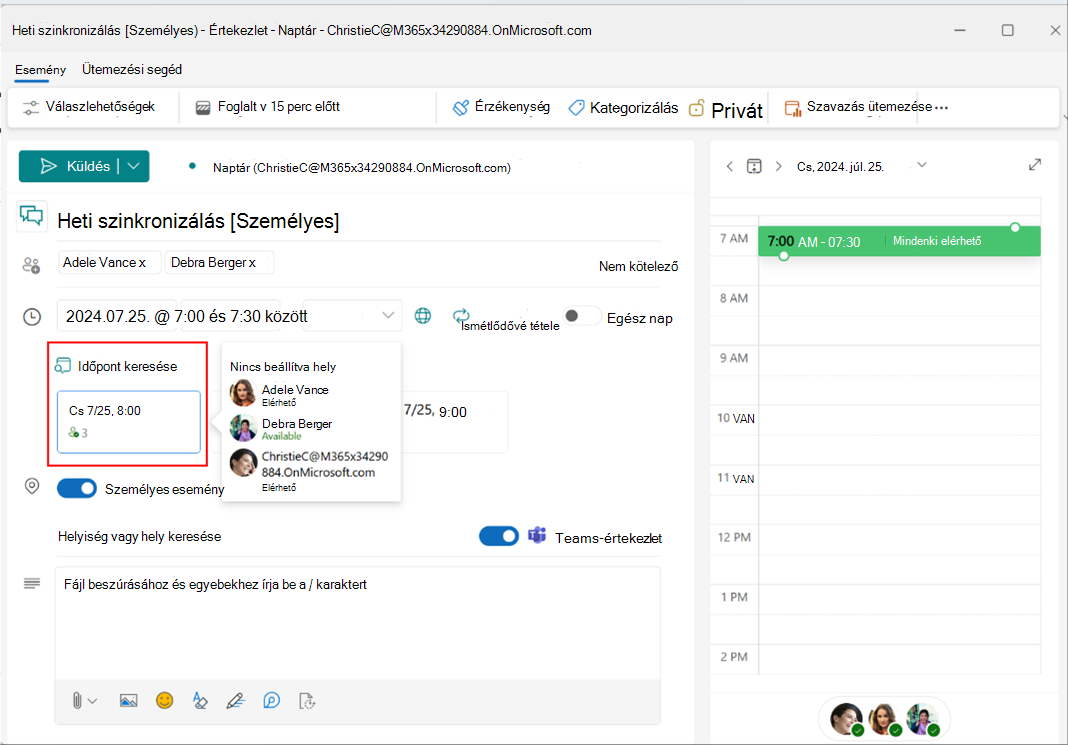Remove Debra Berger from attendees
Screen dimensions: 1068x745
252,263
